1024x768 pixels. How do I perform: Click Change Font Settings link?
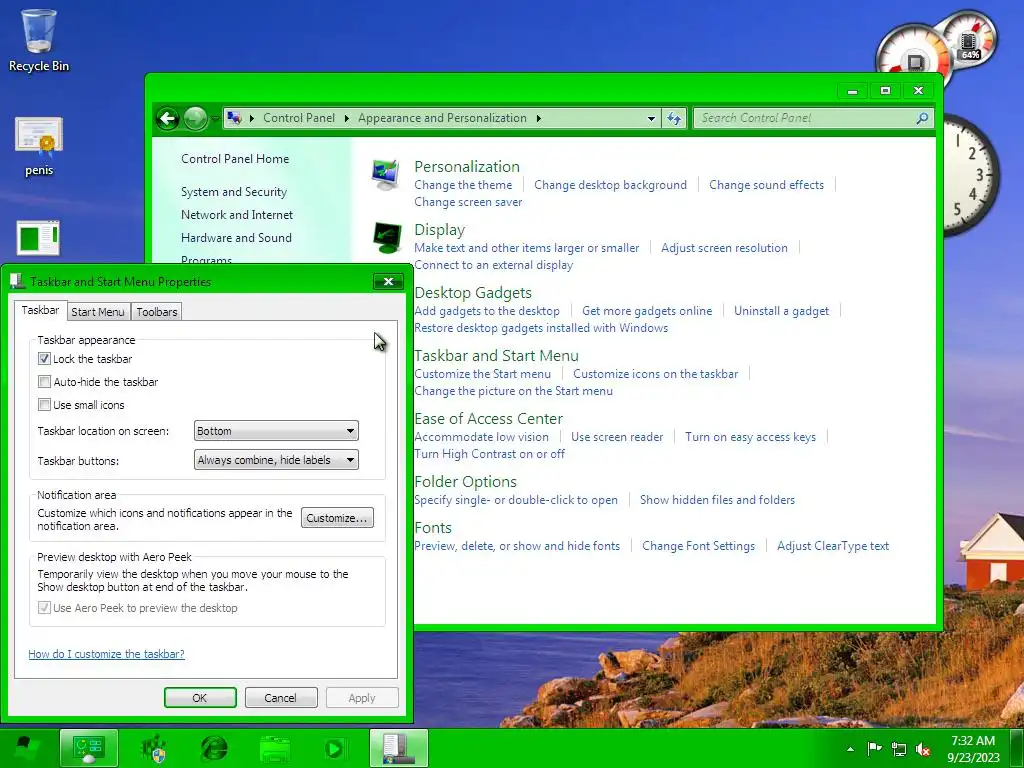(x=698, y=546)
